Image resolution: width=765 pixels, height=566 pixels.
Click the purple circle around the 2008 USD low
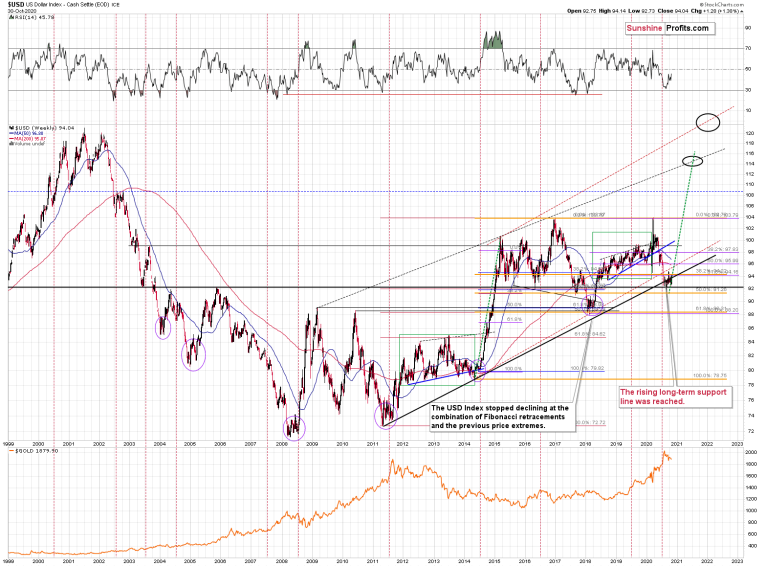[x=294, y=429]
